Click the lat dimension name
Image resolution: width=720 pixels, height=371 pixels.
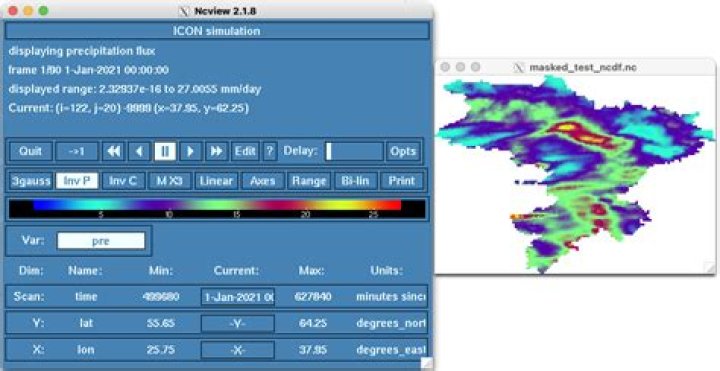(x=86, y=323)
